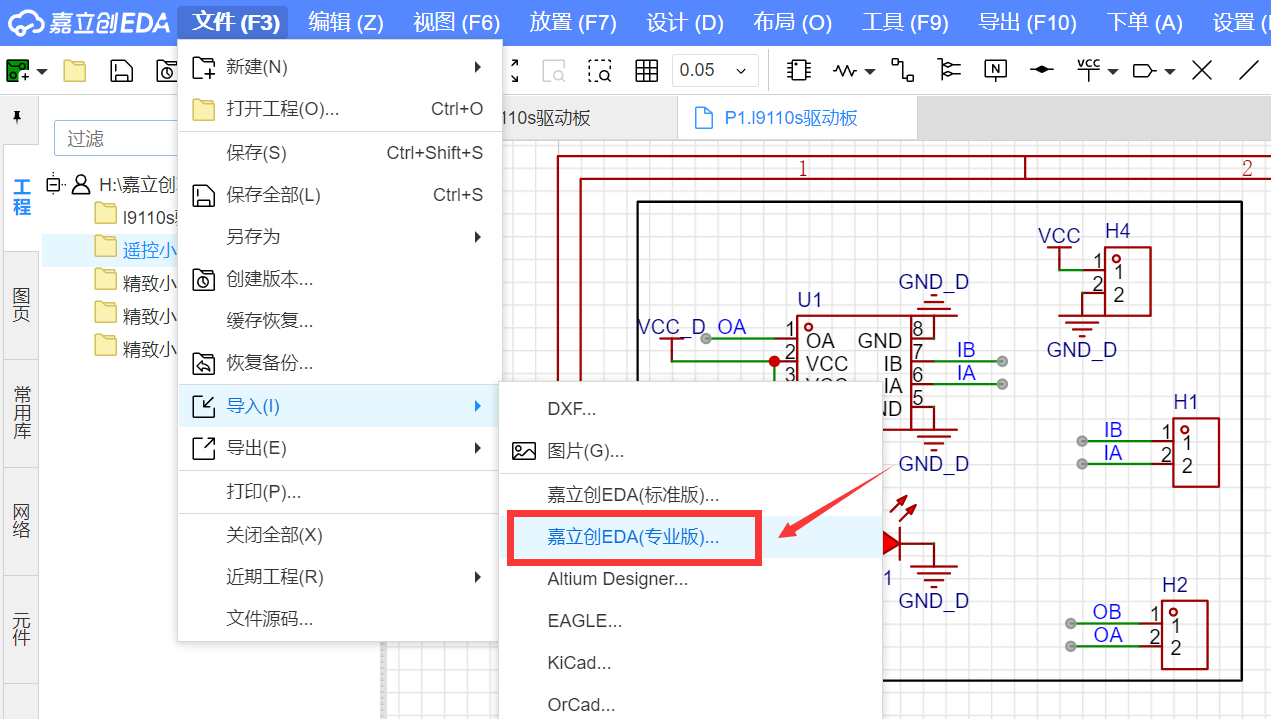Click the net port tool icon
Viewport: 1271px width, 719px height.
point(1144,70)
